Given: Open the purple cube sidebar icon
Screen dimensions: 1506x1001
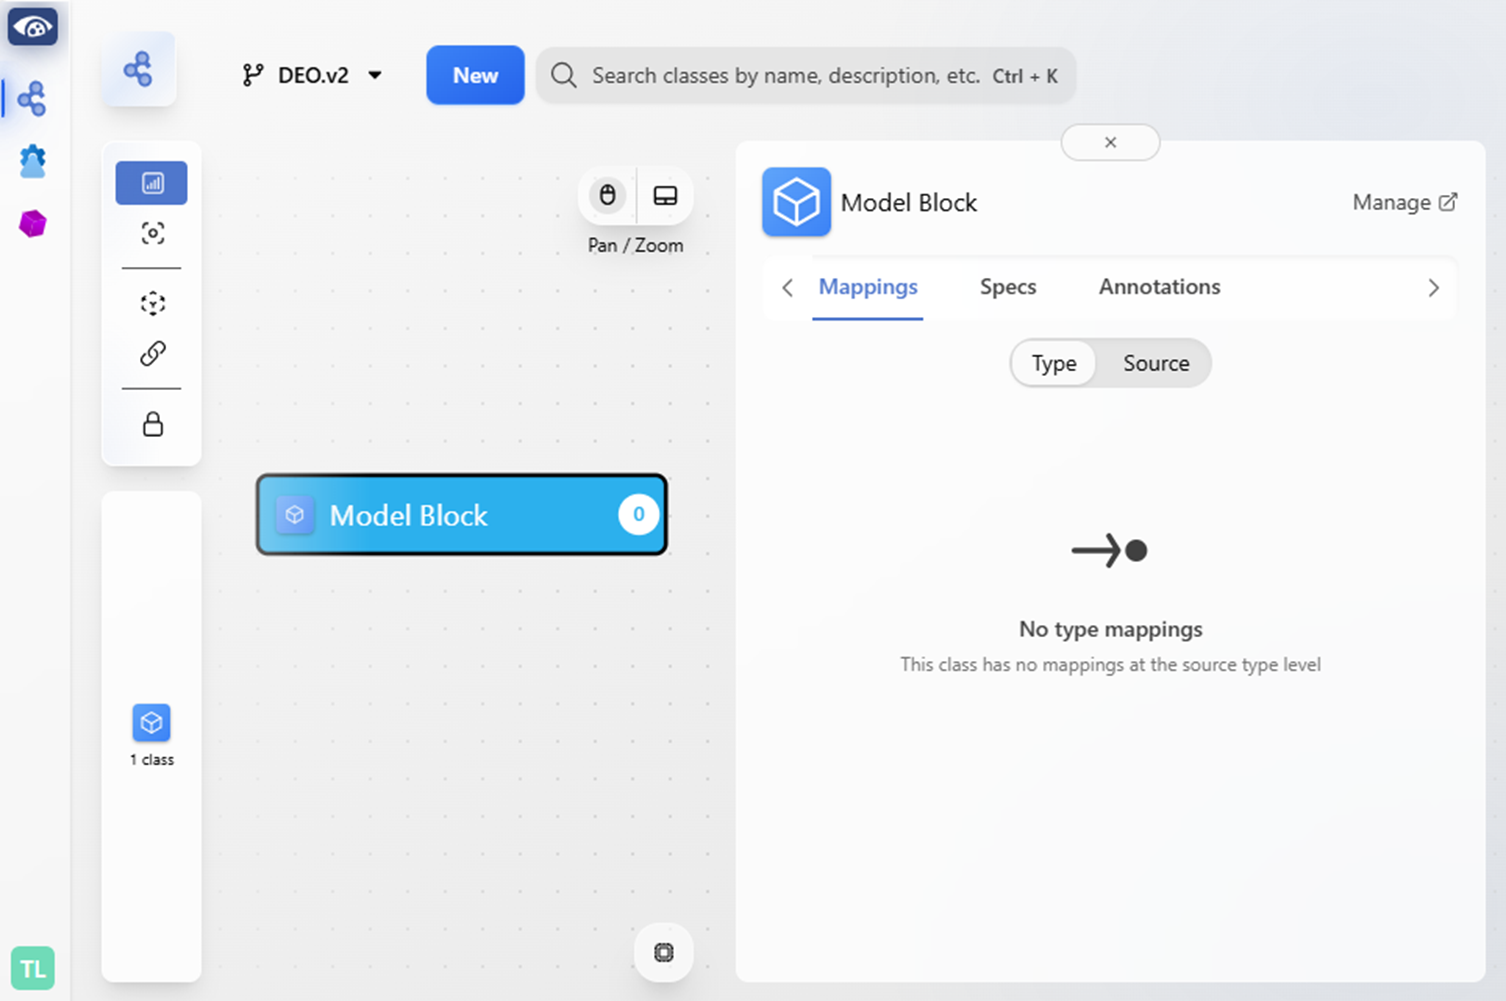Looking at the screenshot, I should coord(32,223).
